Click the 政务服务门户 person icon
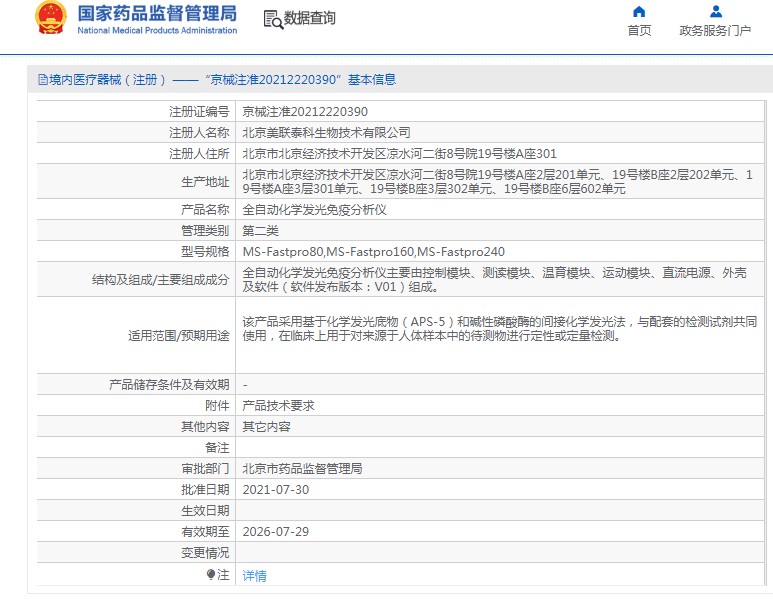773x604 pixels. click(715, 12)
